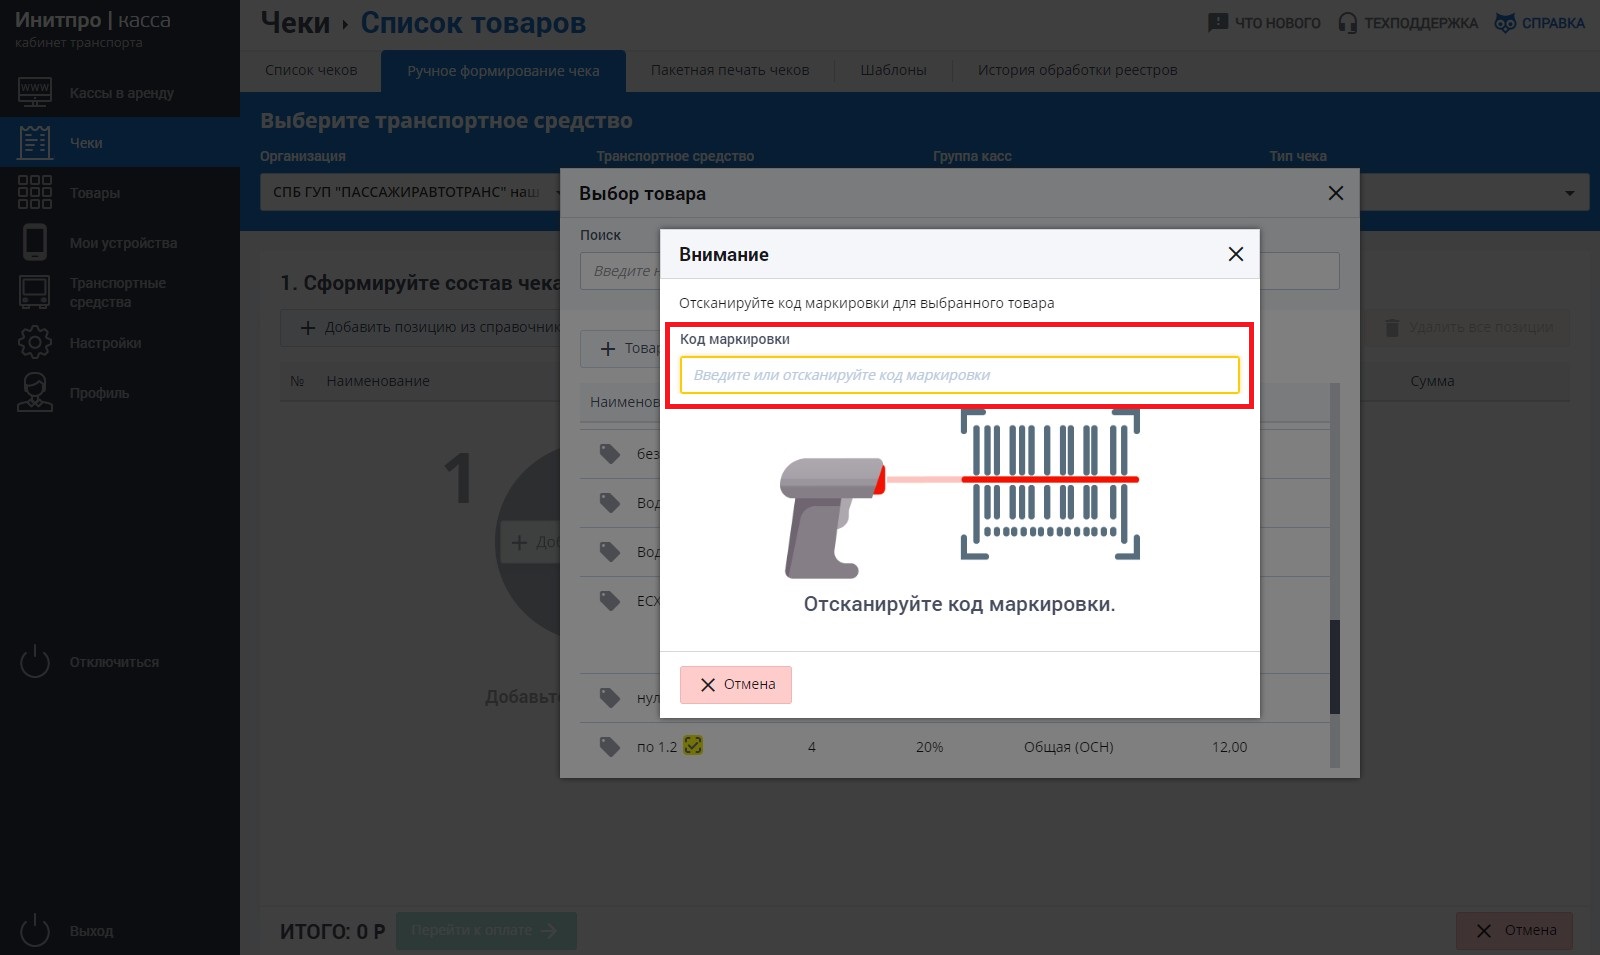
Task: Click the tag icon of the без row
Action: pyautogui.click(x=610, y=454)
